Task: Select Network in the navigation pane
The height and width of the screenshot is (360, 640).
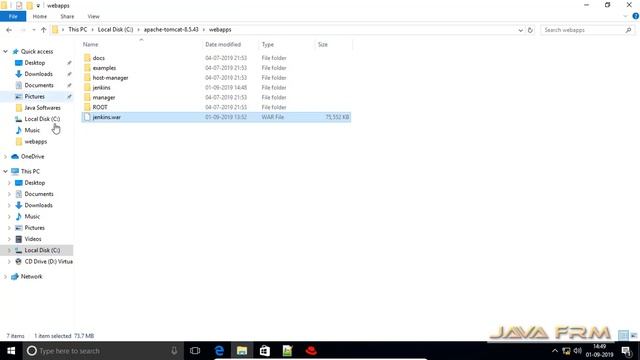Action: (31, 277)
